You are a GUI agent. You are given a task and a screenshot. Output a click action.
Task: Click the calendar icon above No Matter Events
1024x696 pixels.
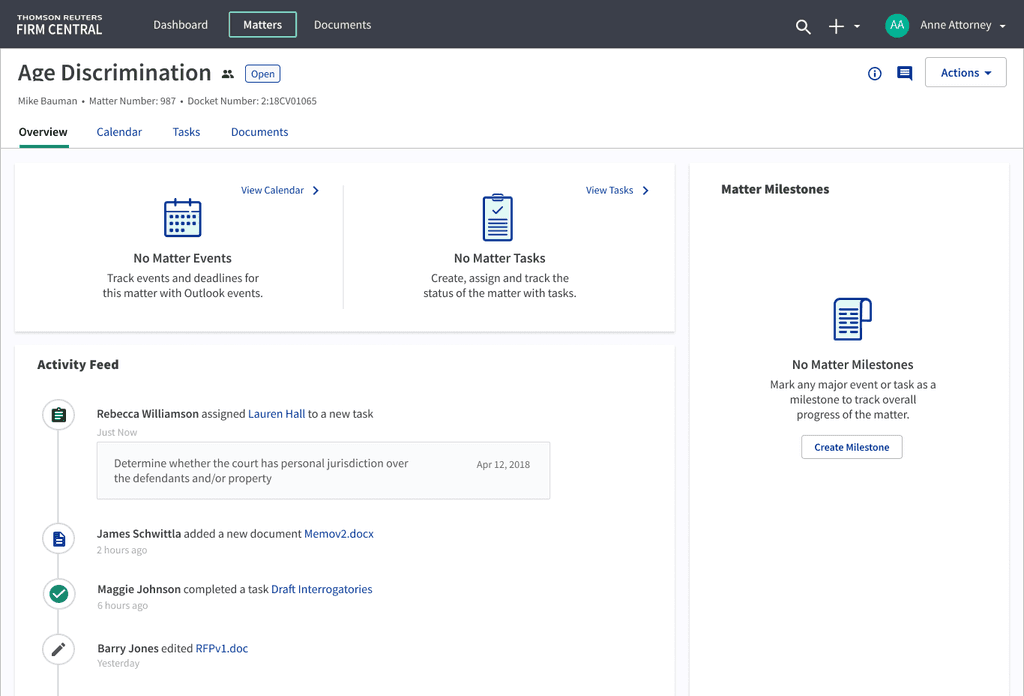pyautogui.click(x=183, y=218)
